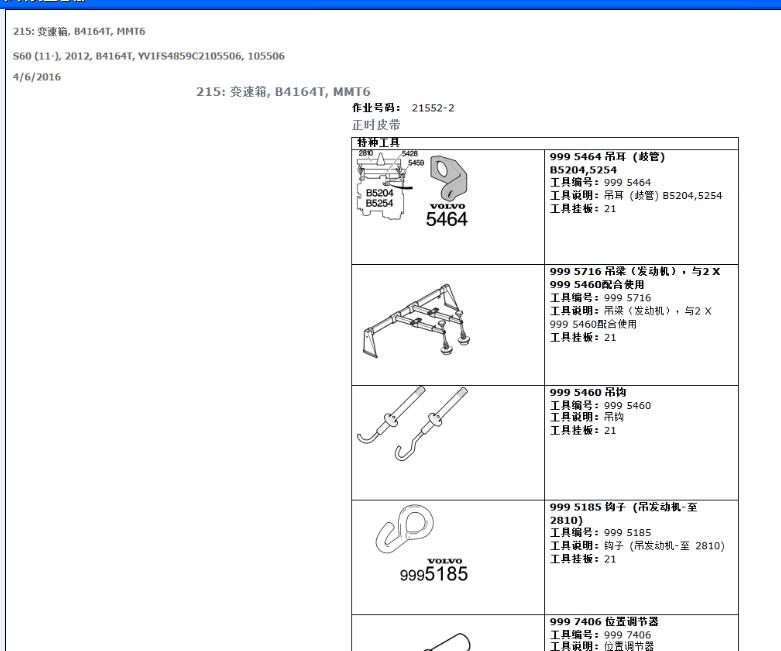The height and width of the screenshot is (651, 781).
Task: Click tool number value 999 5460
Action: coord(628,406)
